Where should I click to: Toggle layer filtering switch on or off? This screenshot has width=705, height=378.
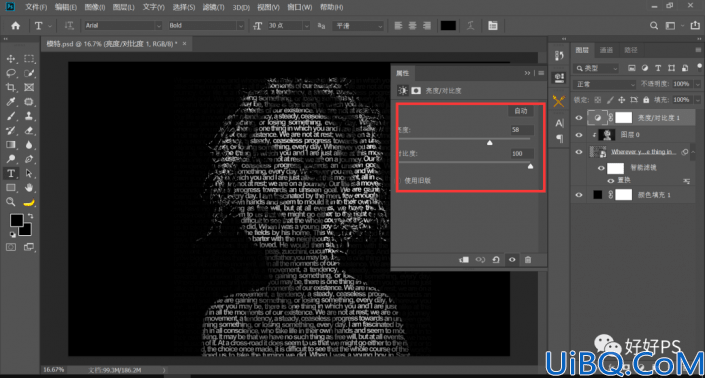point(699,67)
